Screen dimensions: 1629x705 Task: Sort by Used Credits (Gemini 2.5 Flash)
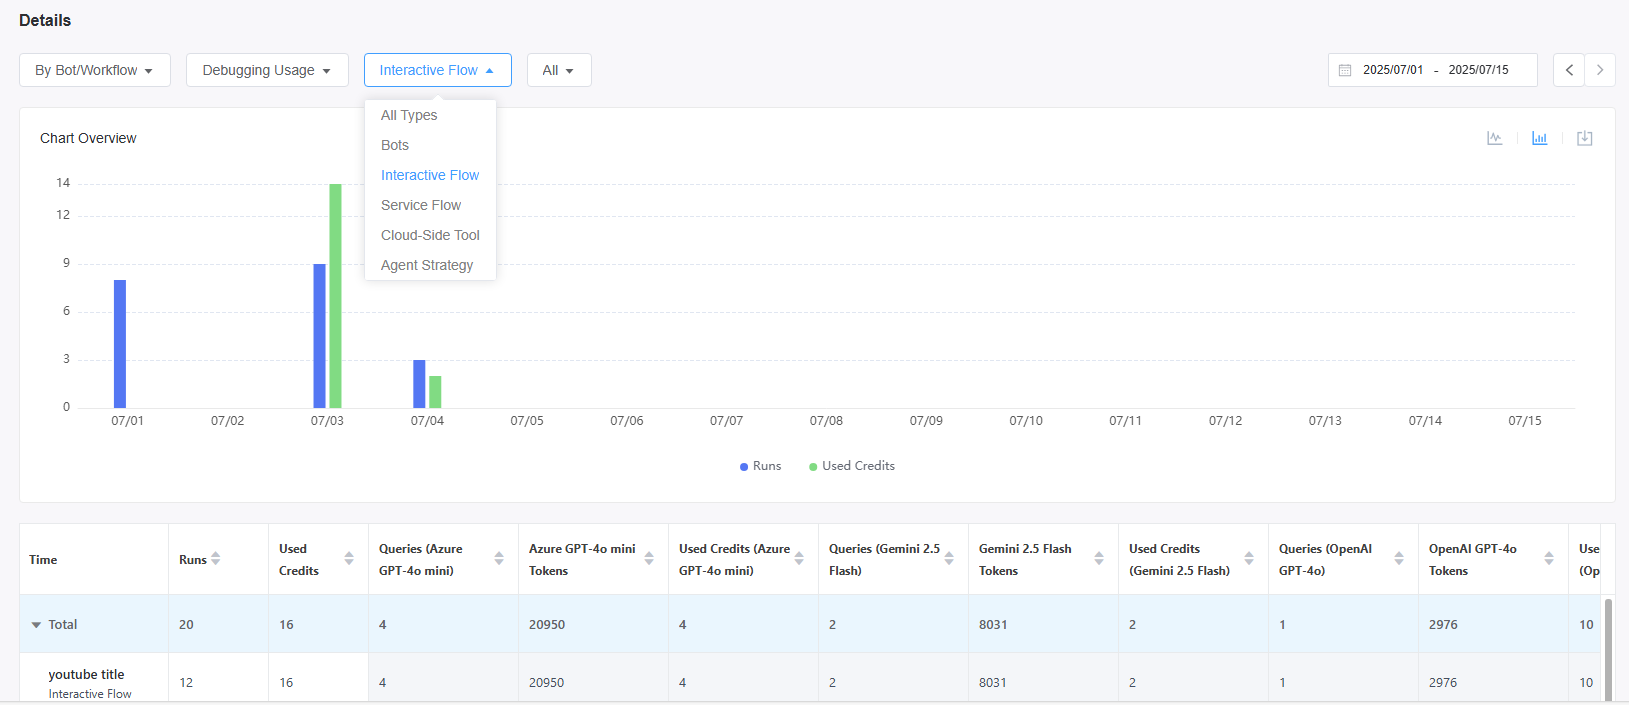coord(1249,559)
